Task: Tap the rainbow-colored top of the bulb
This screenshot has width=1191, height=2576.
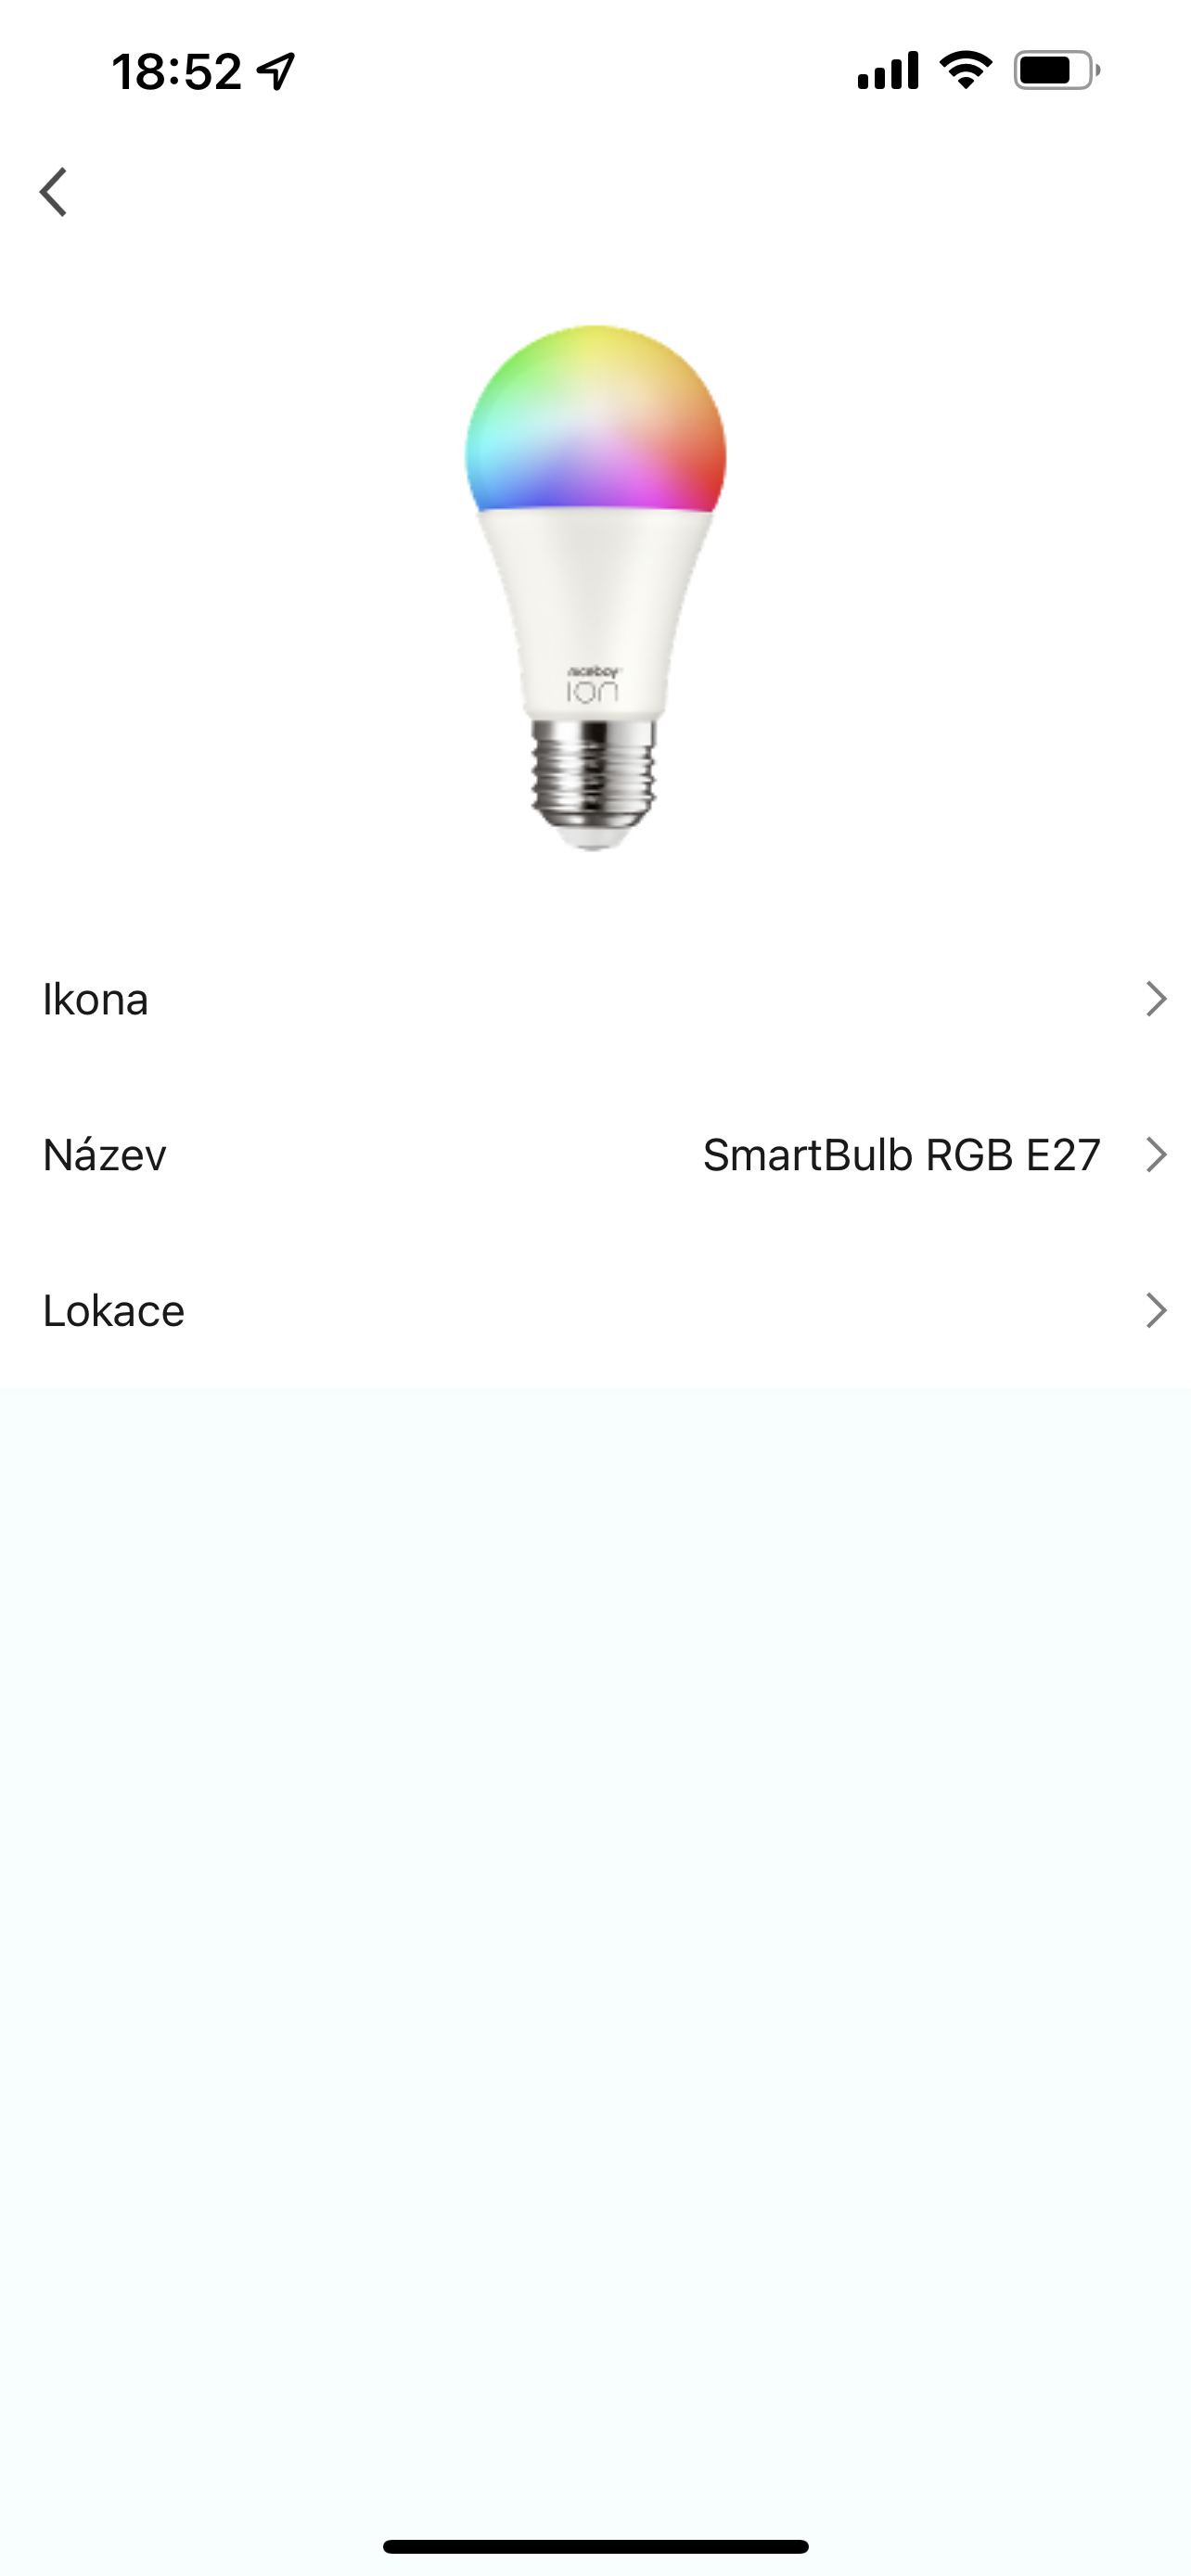Action: pos(595,420)
